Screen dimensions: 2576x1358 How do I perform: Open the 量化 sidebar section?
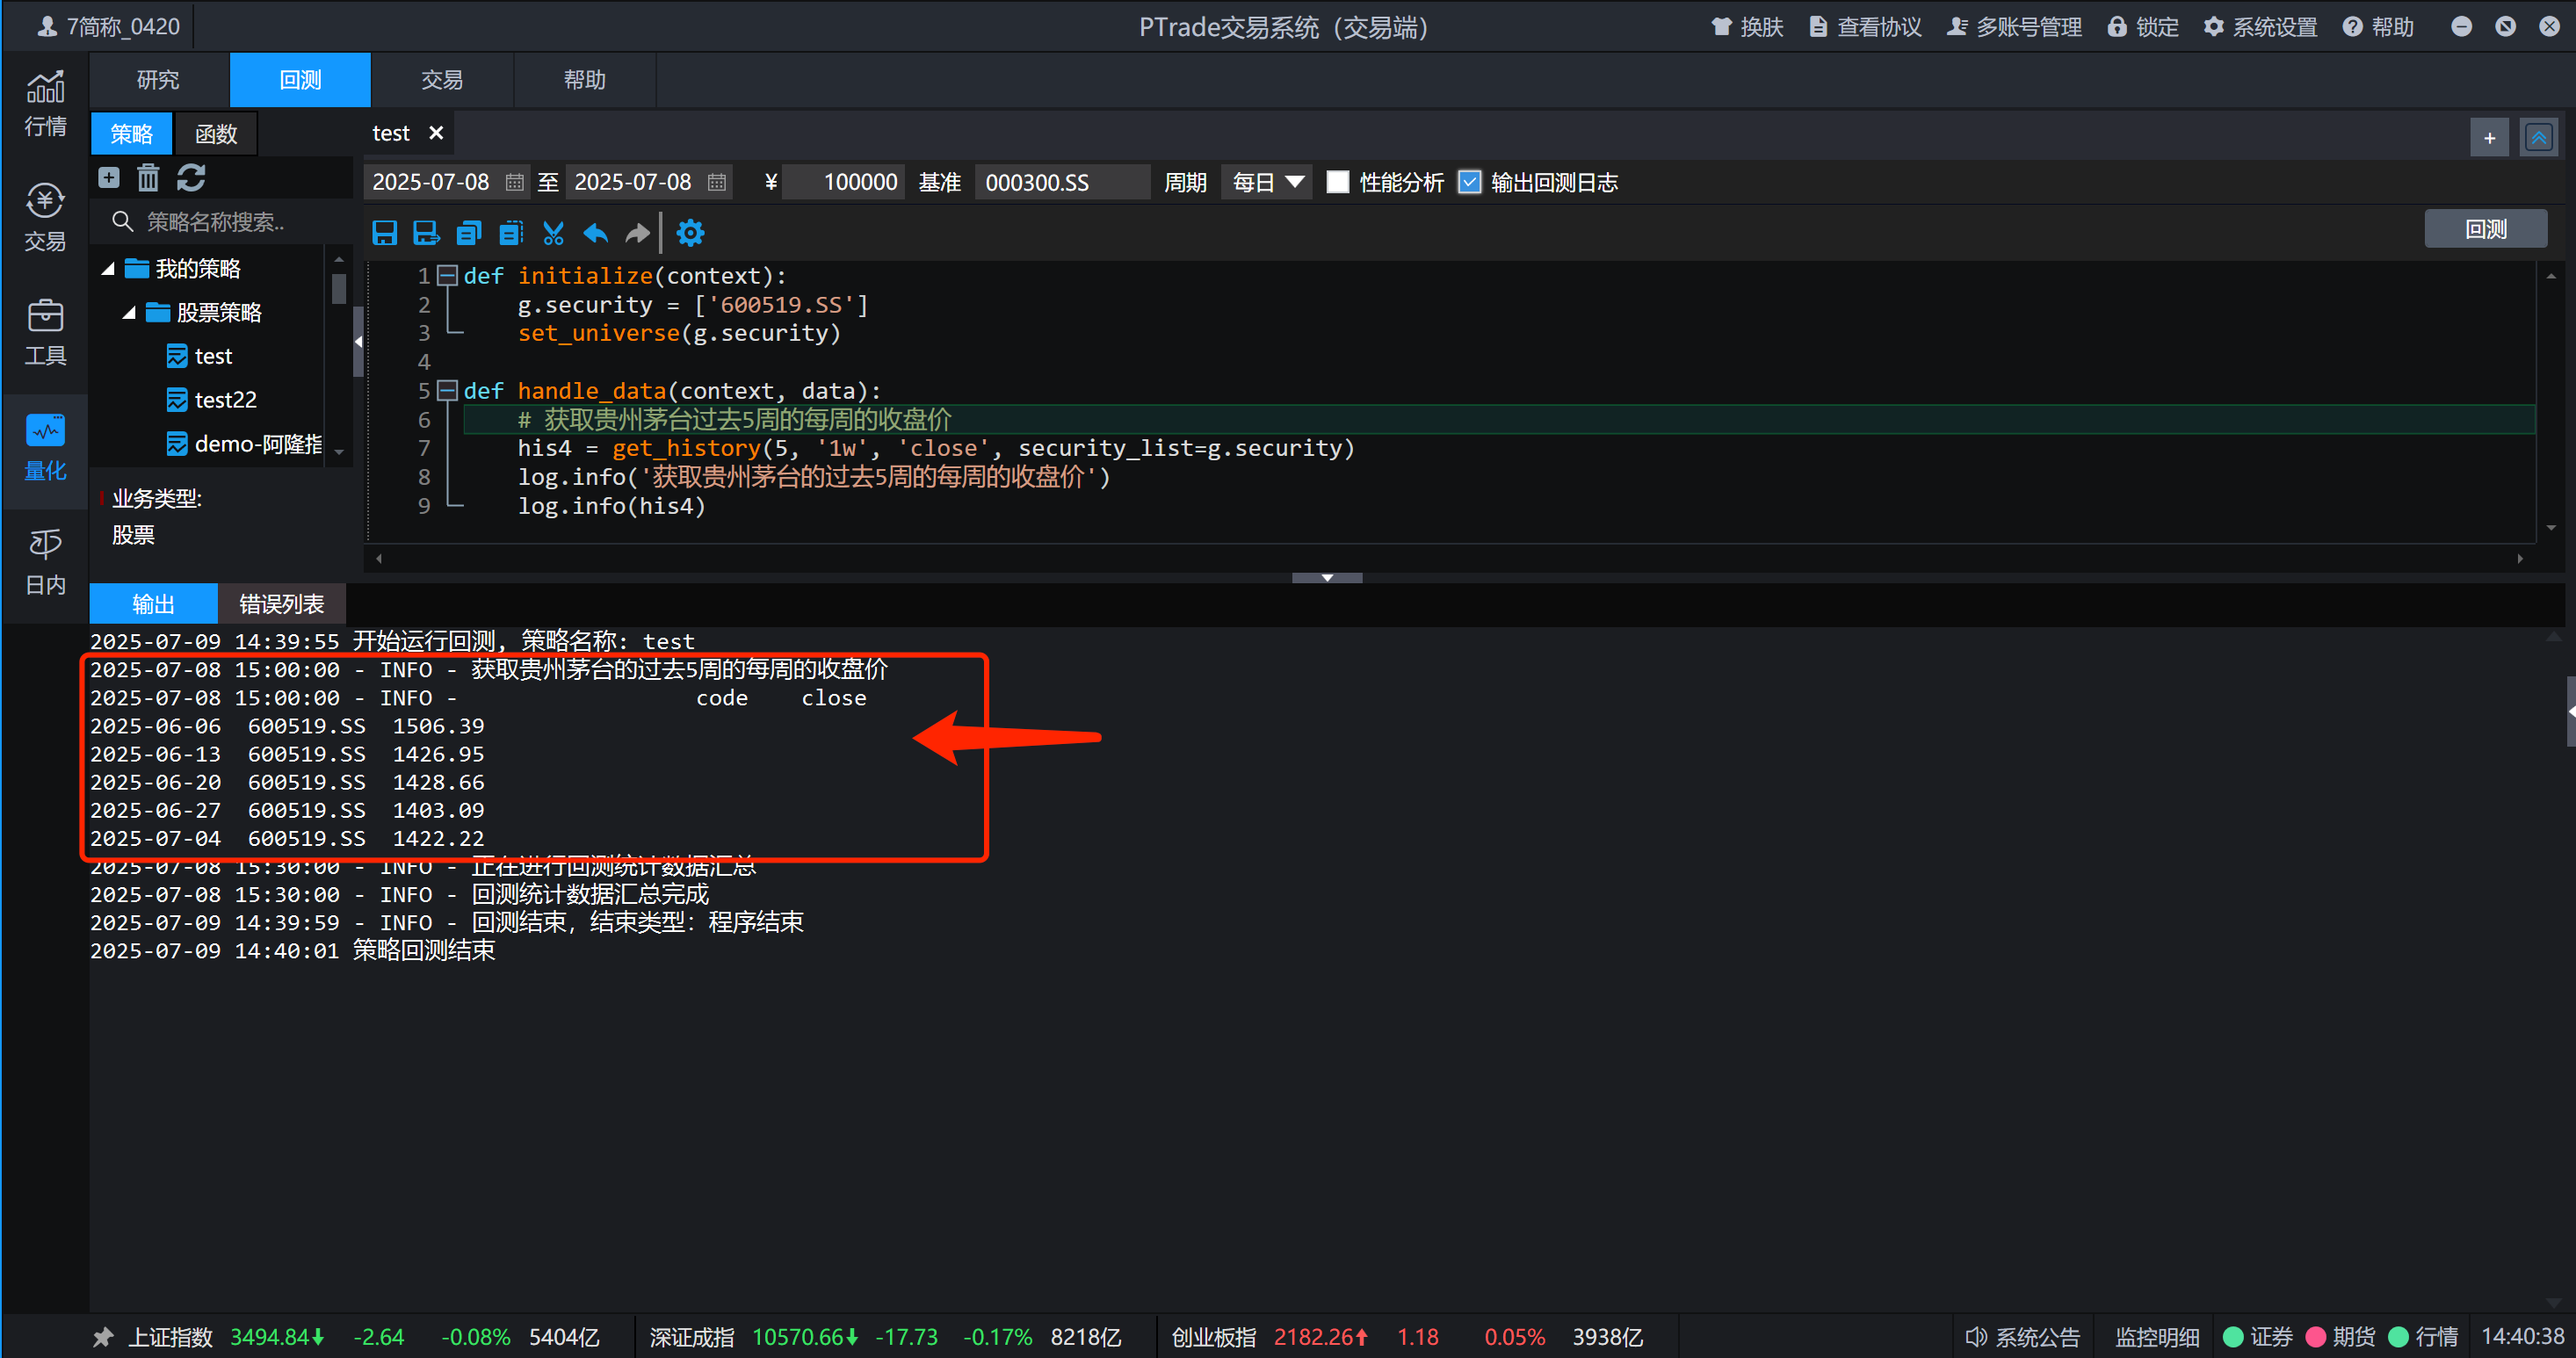click(45, 448)
